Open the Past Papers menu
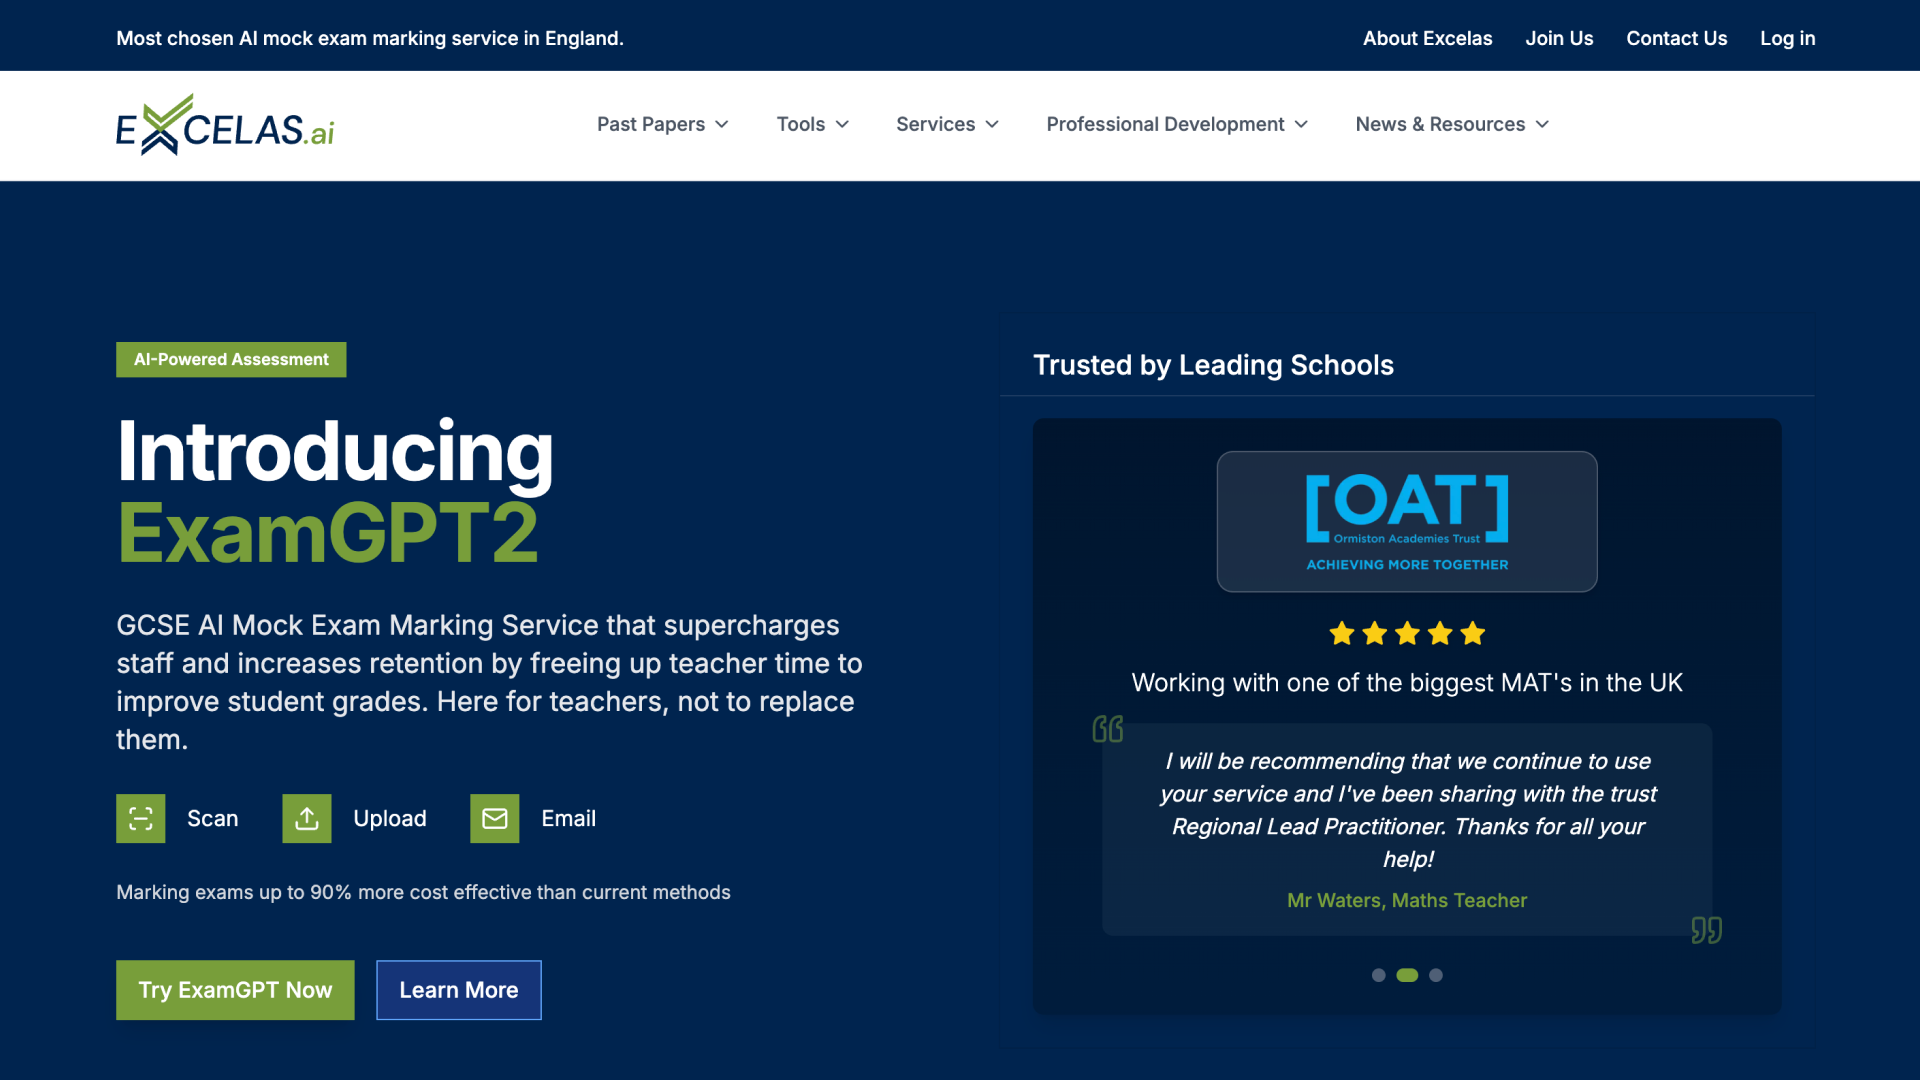The height and width of the screenshot is (1080, 1920). tap(663, 125)
